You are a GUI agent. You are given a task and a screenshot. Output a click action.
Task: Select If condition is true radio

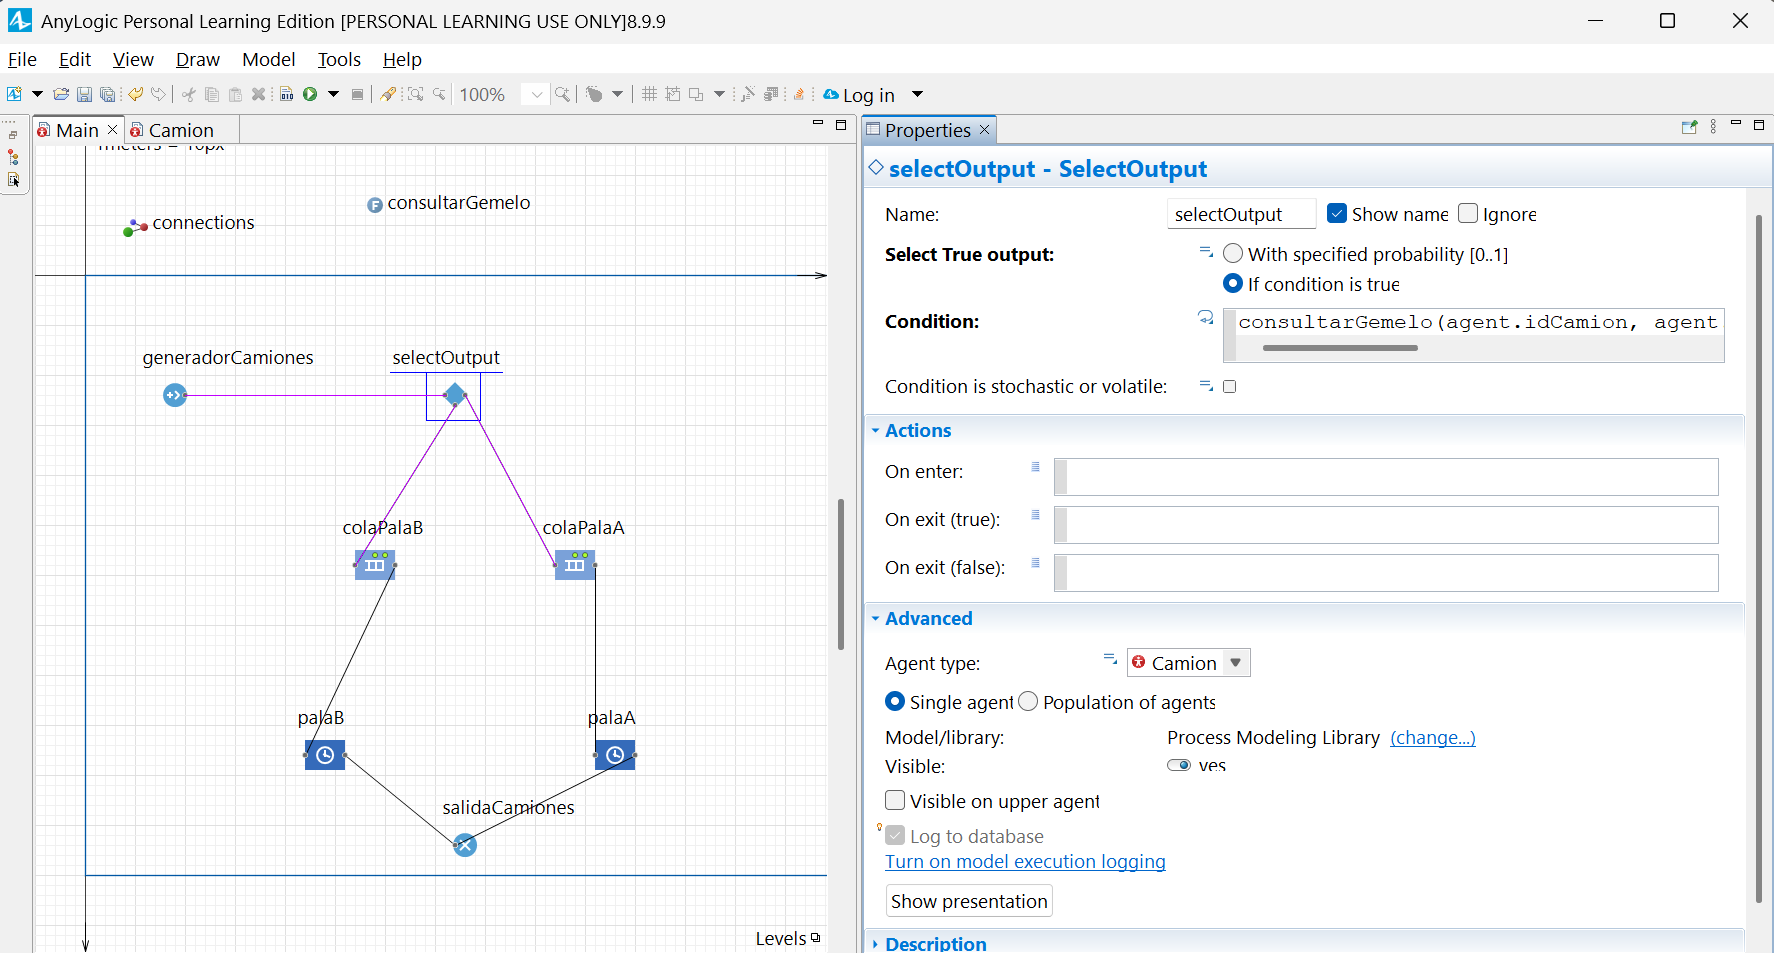pos(1233,283)
